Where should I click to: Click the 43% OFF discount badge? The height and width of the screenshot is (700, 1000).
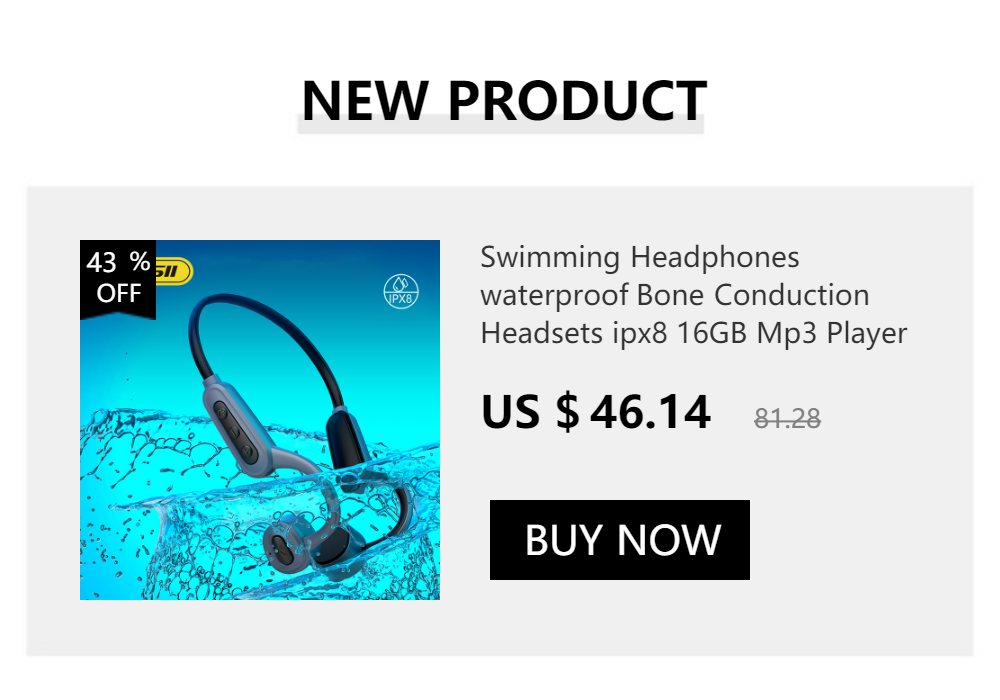coord(118,279)
